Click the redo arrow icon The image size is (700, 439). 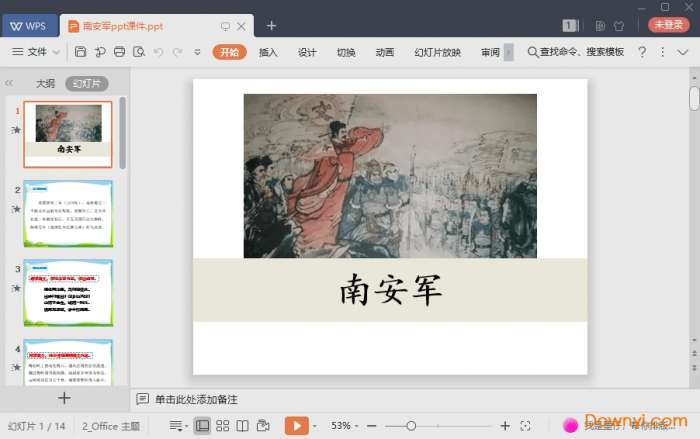tap(178, 52)
